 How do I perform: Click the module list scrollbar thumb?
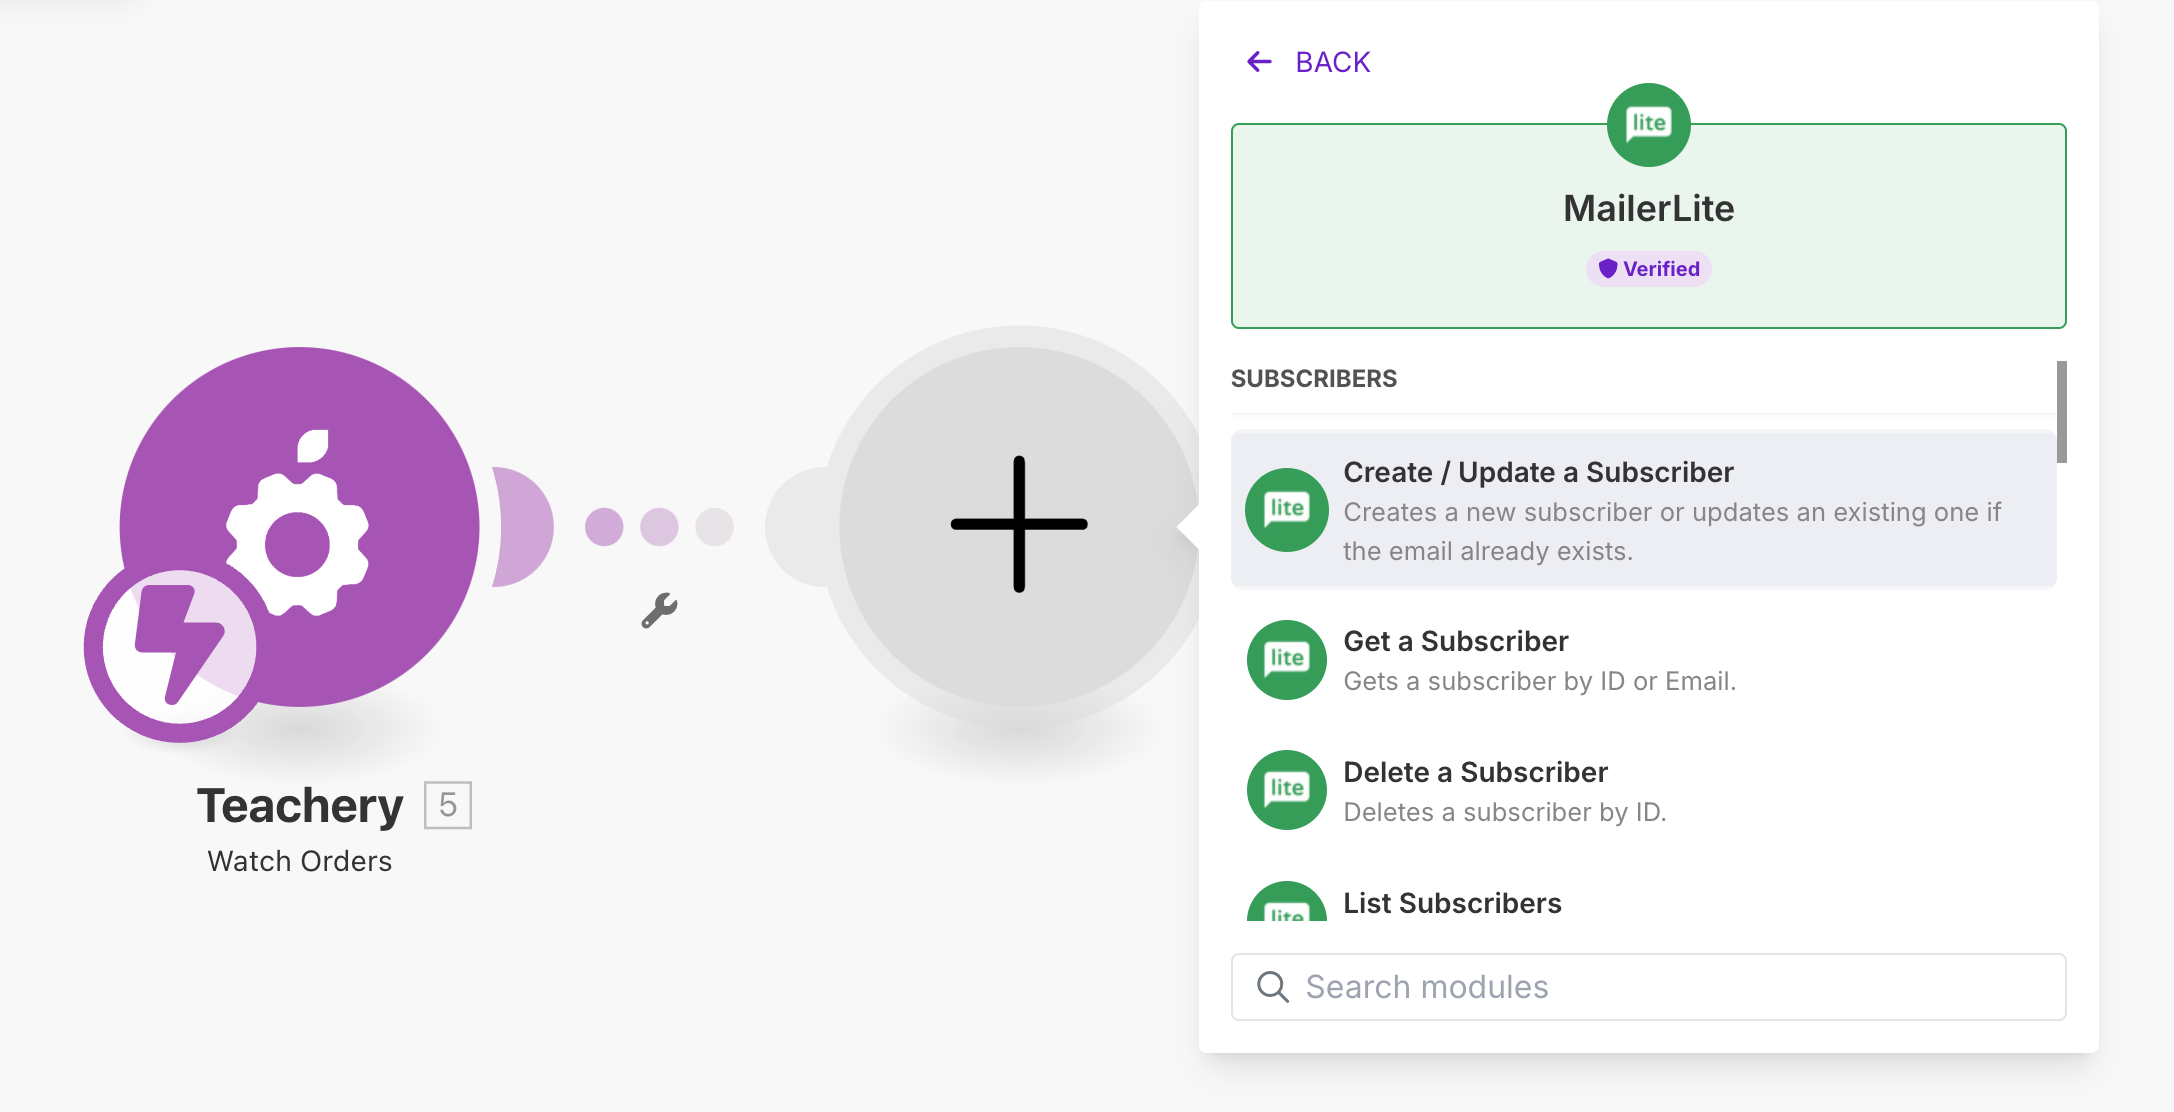pos(2061,412)
